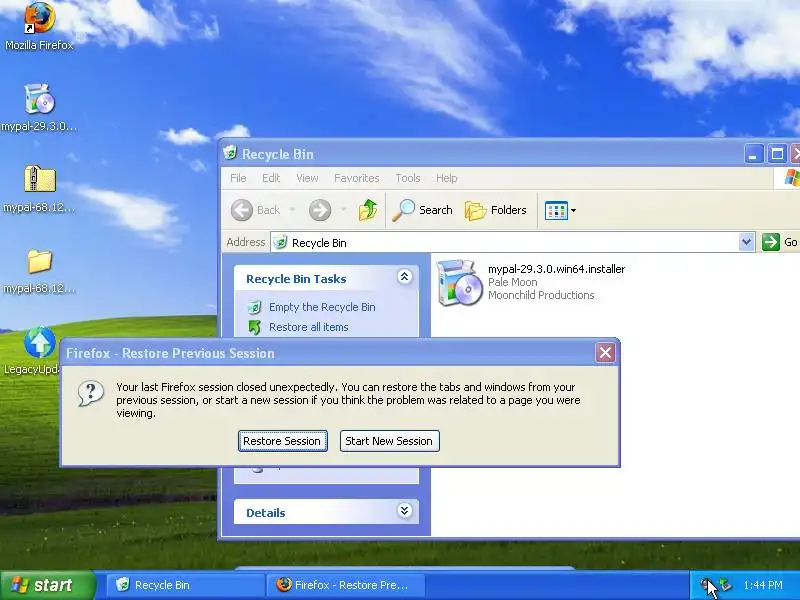Viewport: 800px width, 600px height.
Task: Click the Restore all items icon
Action: 254,327
